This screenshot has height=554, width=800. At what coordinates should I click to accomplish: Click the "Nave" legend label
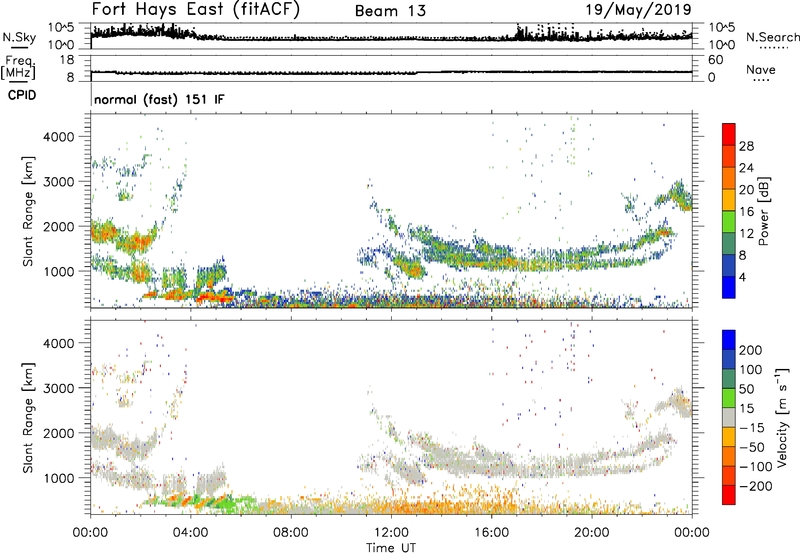(x=761, y=70)
